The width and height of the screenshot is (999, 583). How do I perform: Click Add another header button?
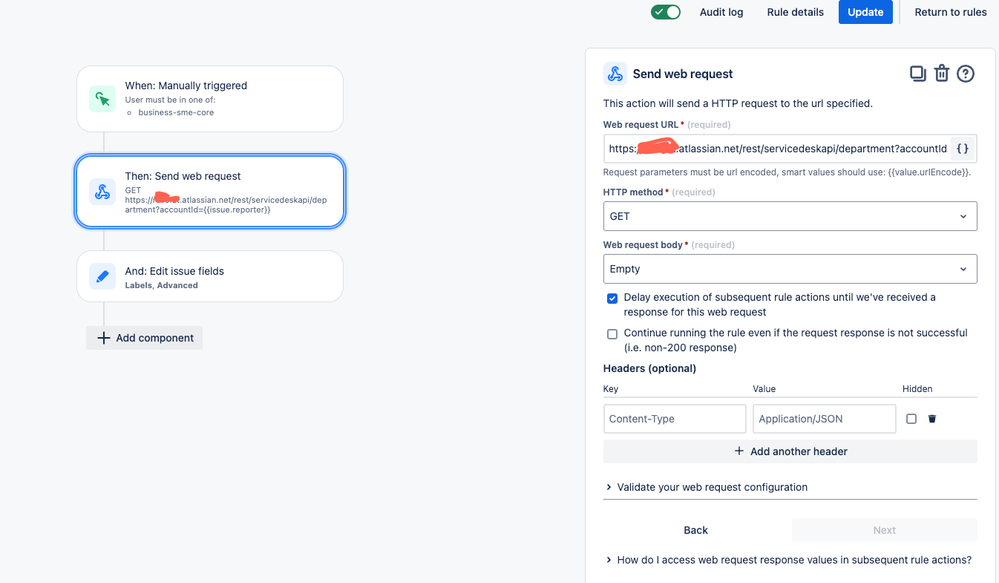790,451
